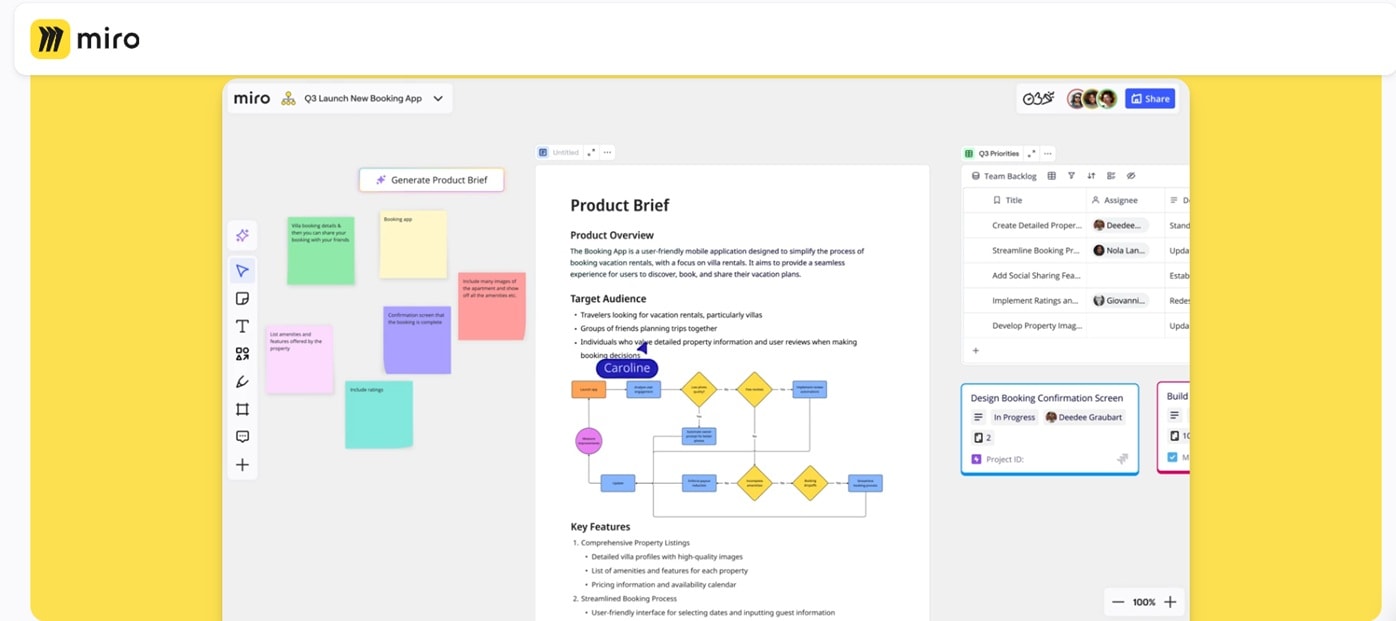Screen dimensions: 1396x621
Task: Click the Key Features heading
Action: click(x=600, y=526)
